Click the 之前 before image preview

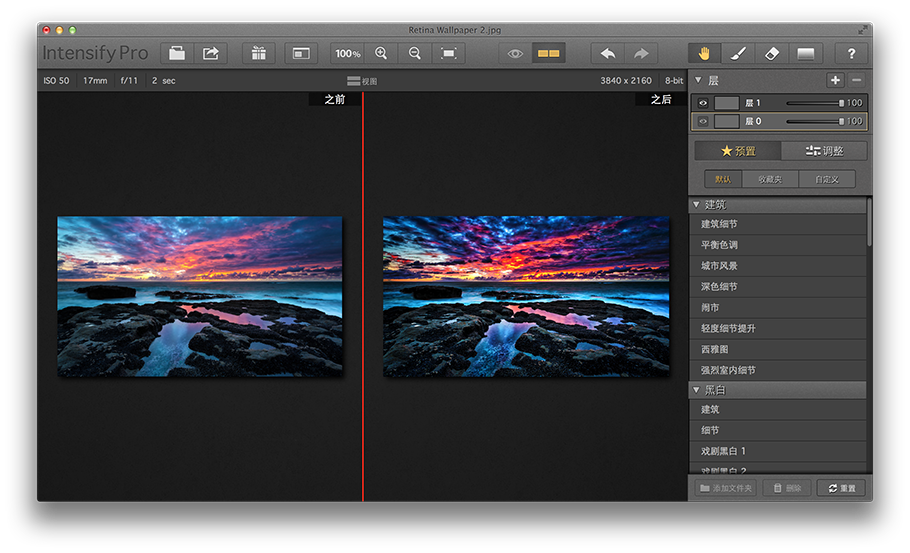click(200, 297)
